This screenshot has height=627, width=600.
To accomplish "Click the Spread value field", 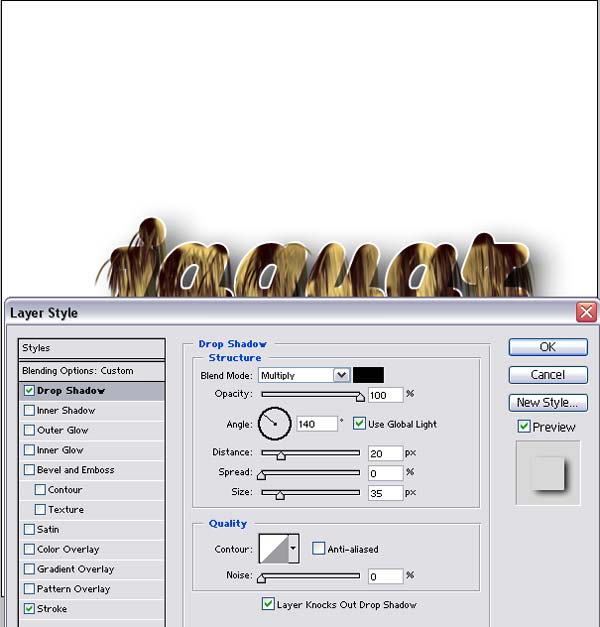I will point(386,473).
